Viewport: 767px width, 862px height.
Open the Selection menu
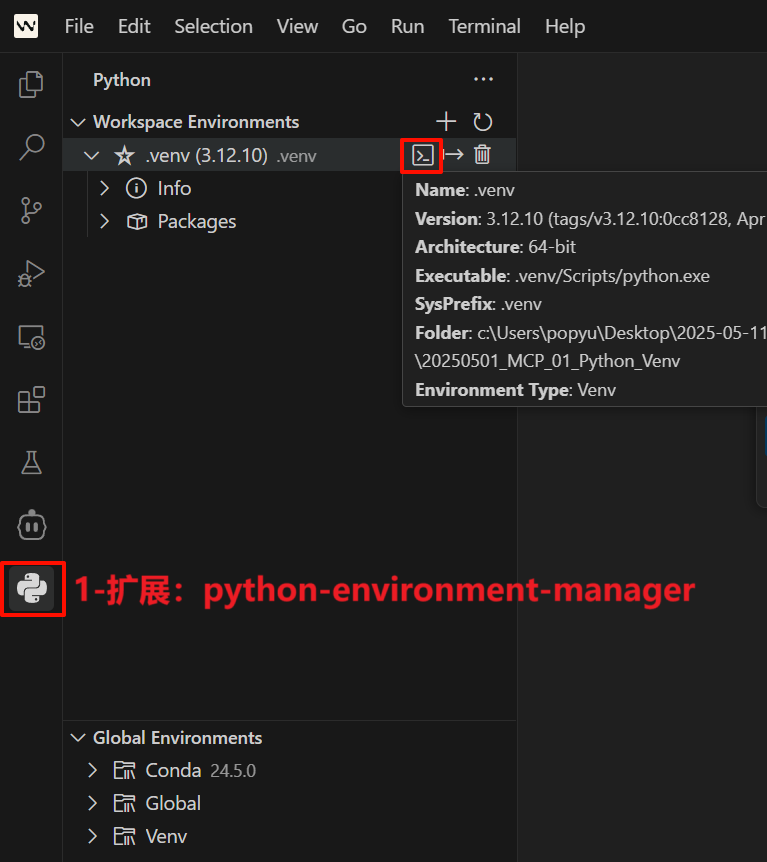(x=213, y=26)
